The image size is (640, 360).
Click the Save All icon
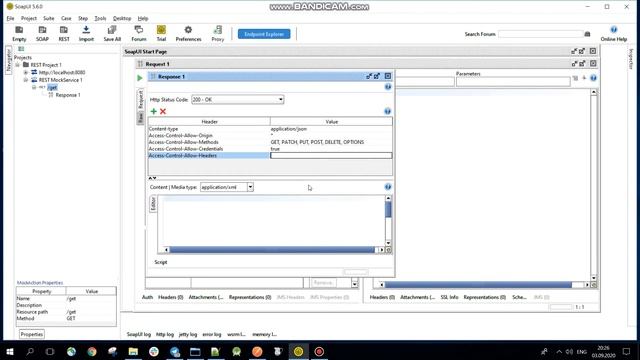click(112, 33)
